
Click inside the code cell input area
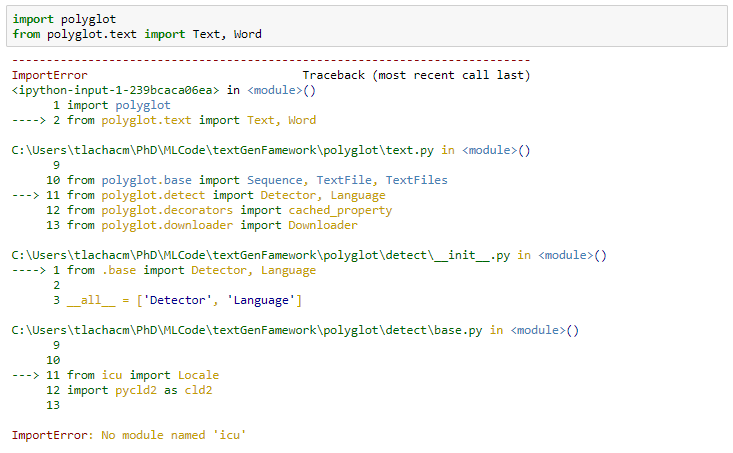click(366, 26)
